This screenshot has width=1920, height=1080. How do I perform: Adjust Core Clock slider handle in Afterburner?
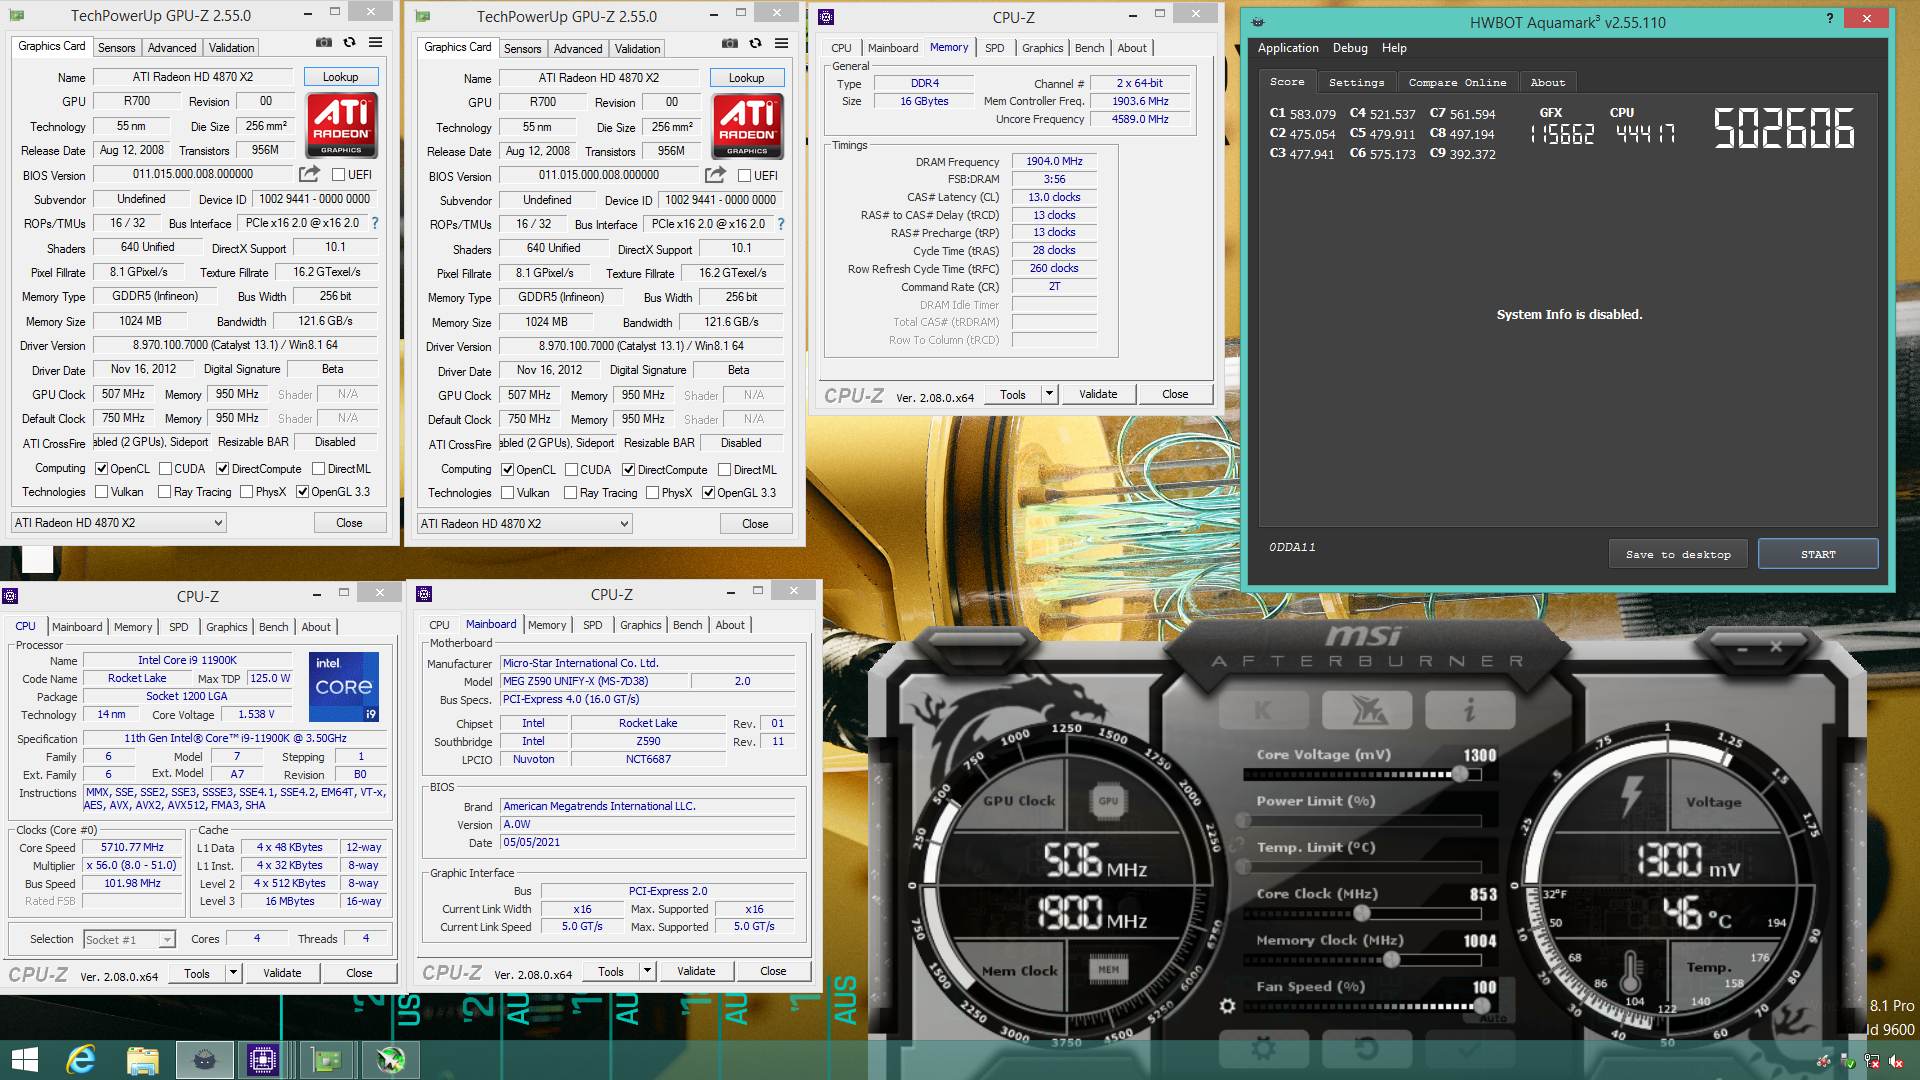1361,913
